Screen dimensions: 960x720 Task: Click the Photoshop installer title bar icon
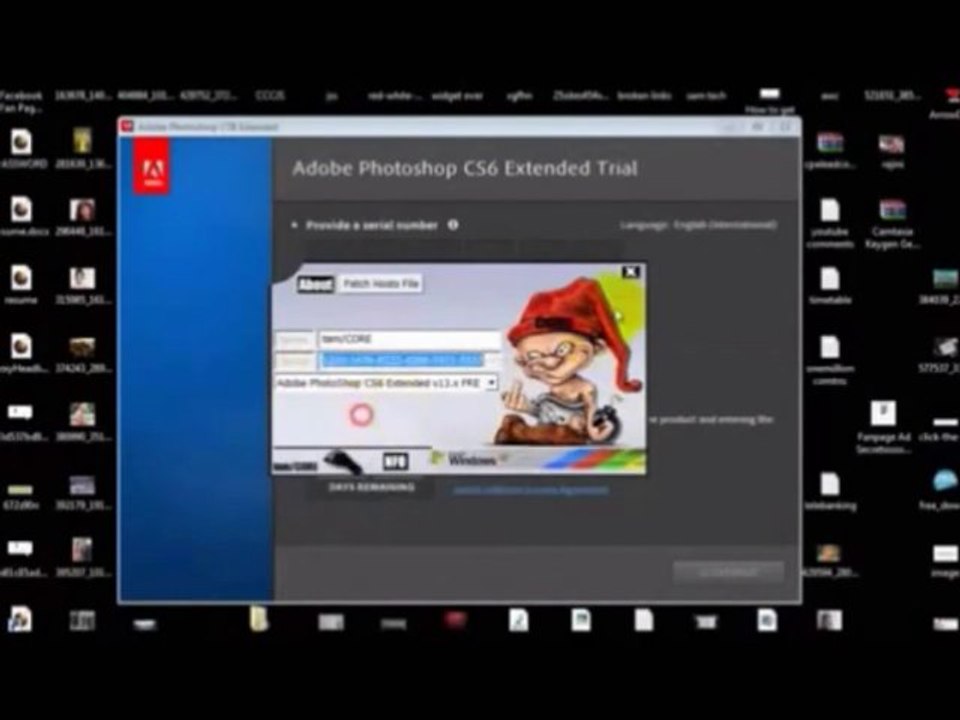tap(127, 126)
